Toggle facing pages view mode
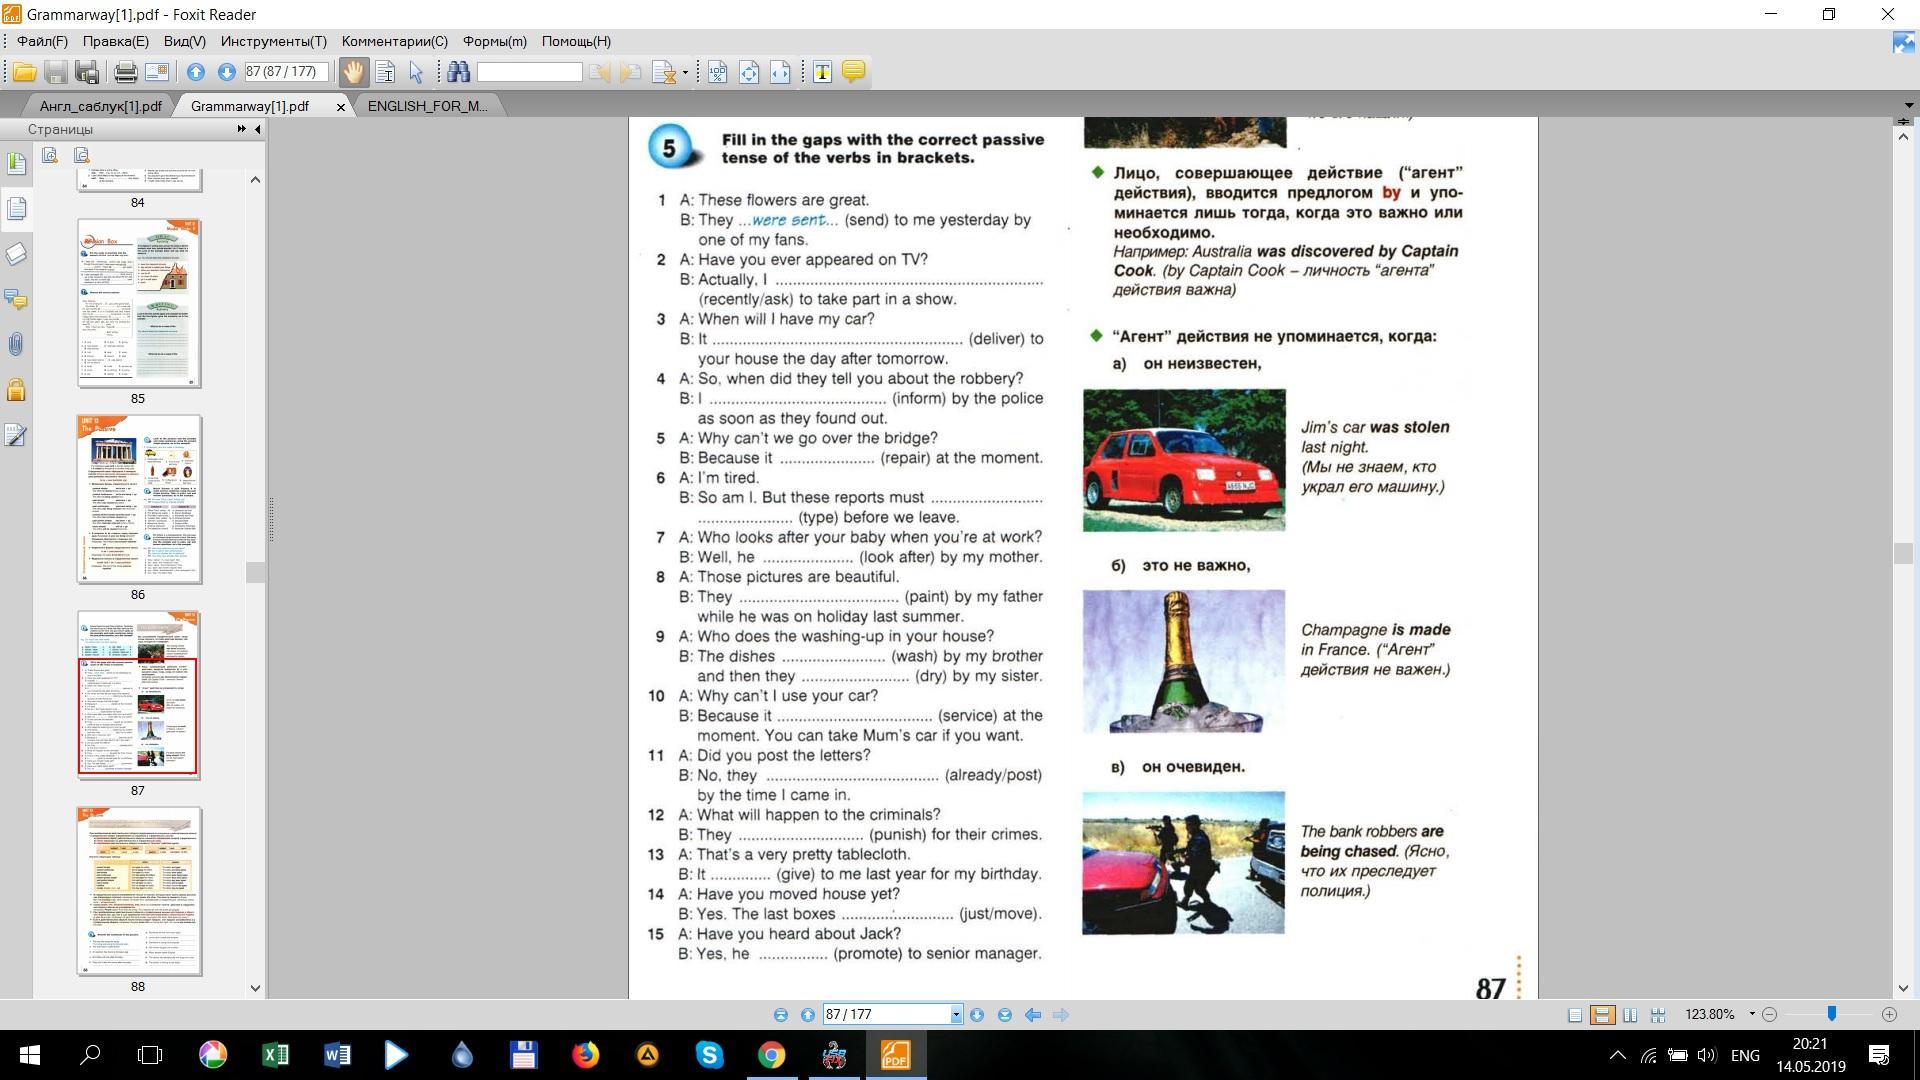The image size is (1920, 1080). tap(1630, 1015)
